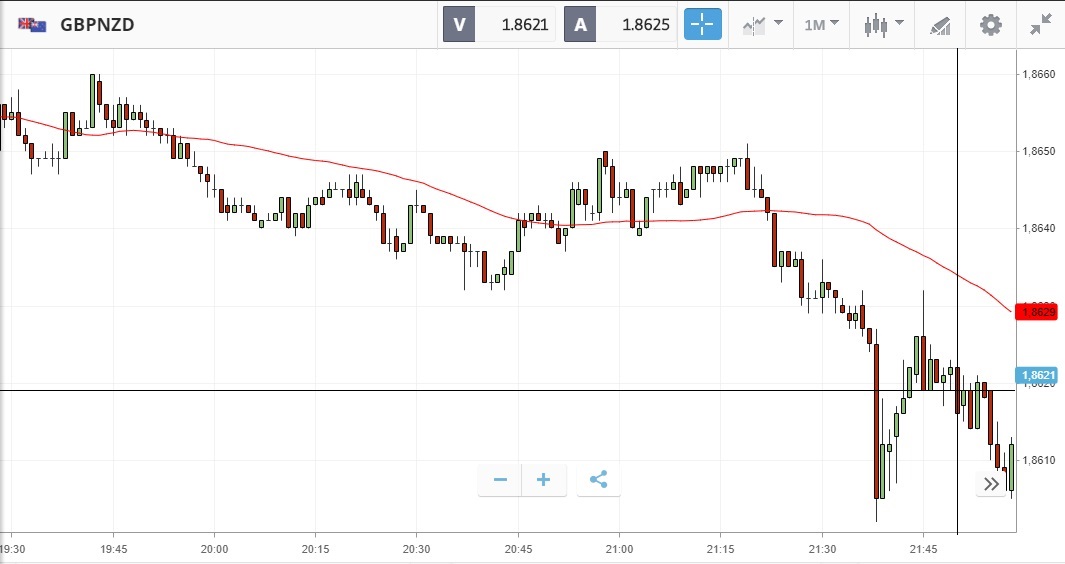Click the 21:00 time axis marker
Screen dimensions: 1065x564
tap(619, 549)
